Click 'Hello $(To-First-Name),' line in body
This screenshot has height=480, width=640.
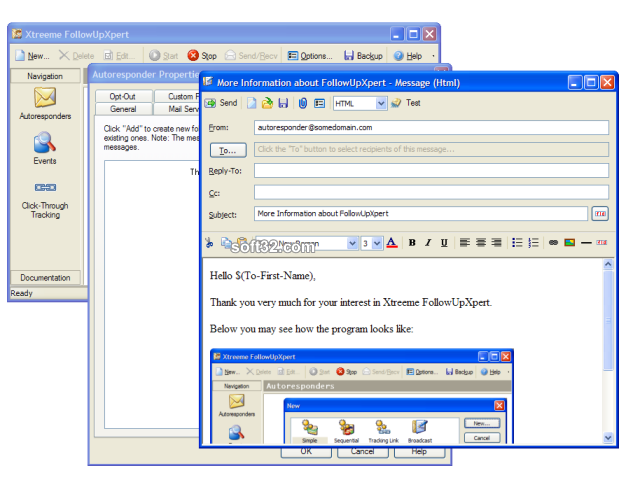pyautogui.click(x=262, y=276)
